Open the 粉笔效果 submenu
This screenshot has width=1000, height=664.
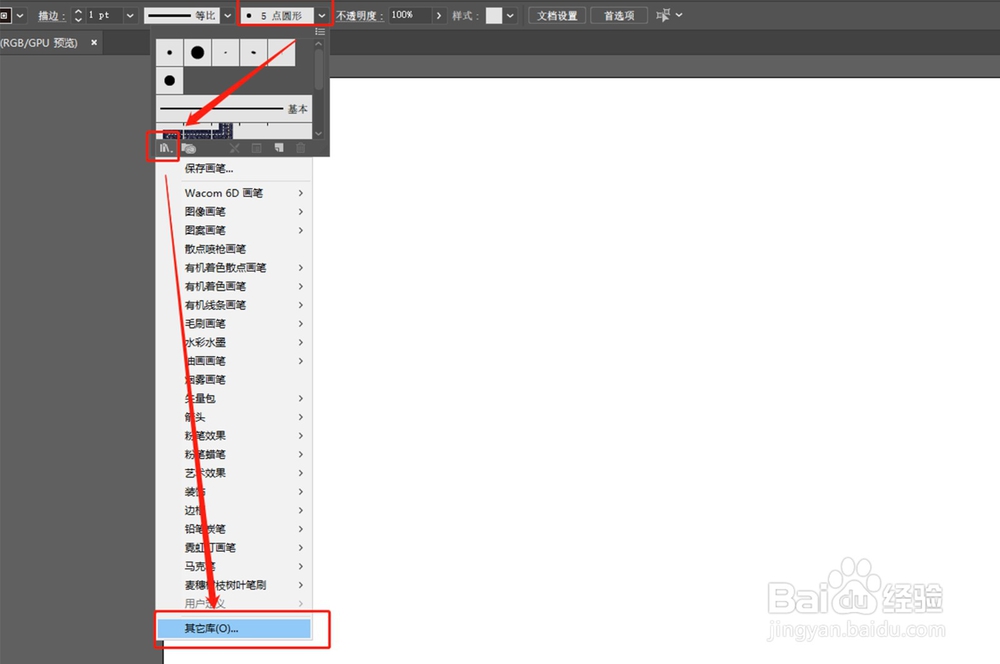(x=234, y=436)
